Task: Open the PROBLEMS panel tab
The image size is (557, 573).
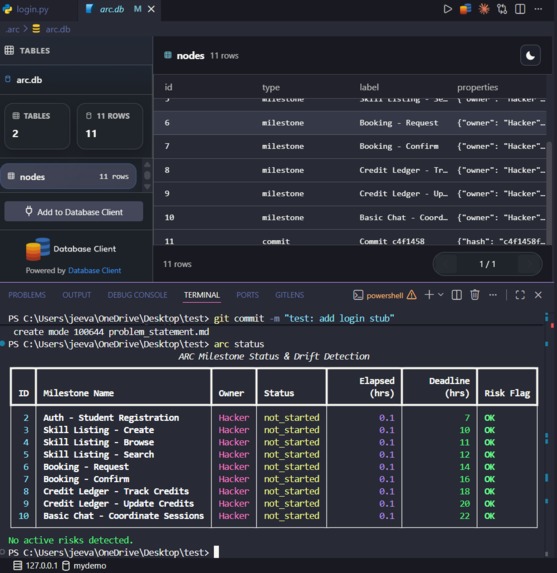Action: (x=27, y=295)
